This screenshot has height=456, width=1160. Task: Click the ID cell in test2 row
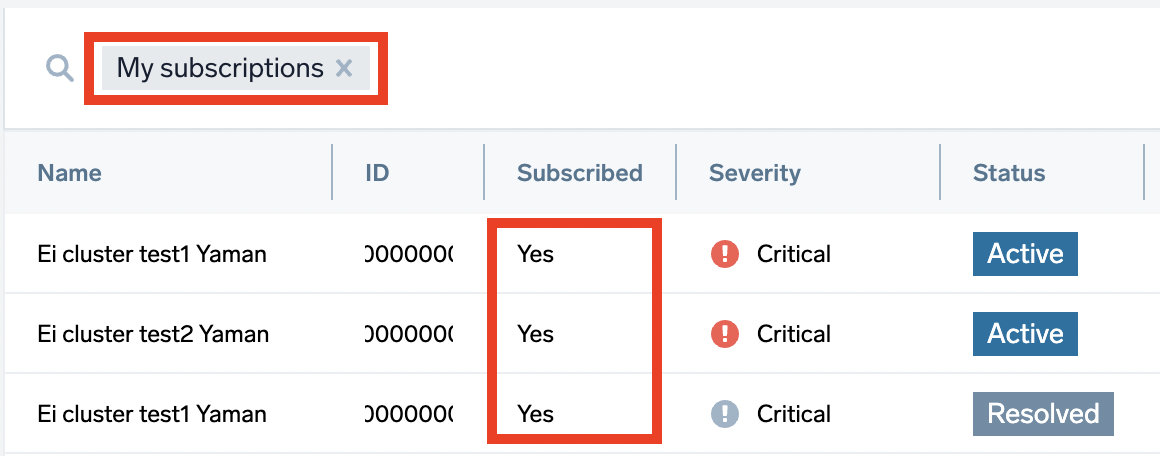click(x=410, y=334)
